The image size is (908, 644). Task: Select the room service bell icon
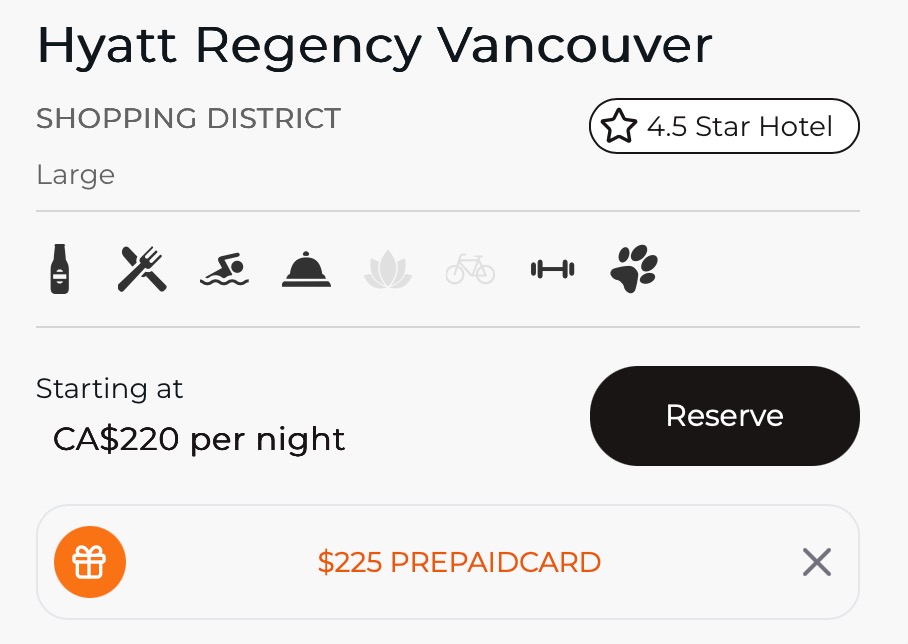tap(306, 269)
